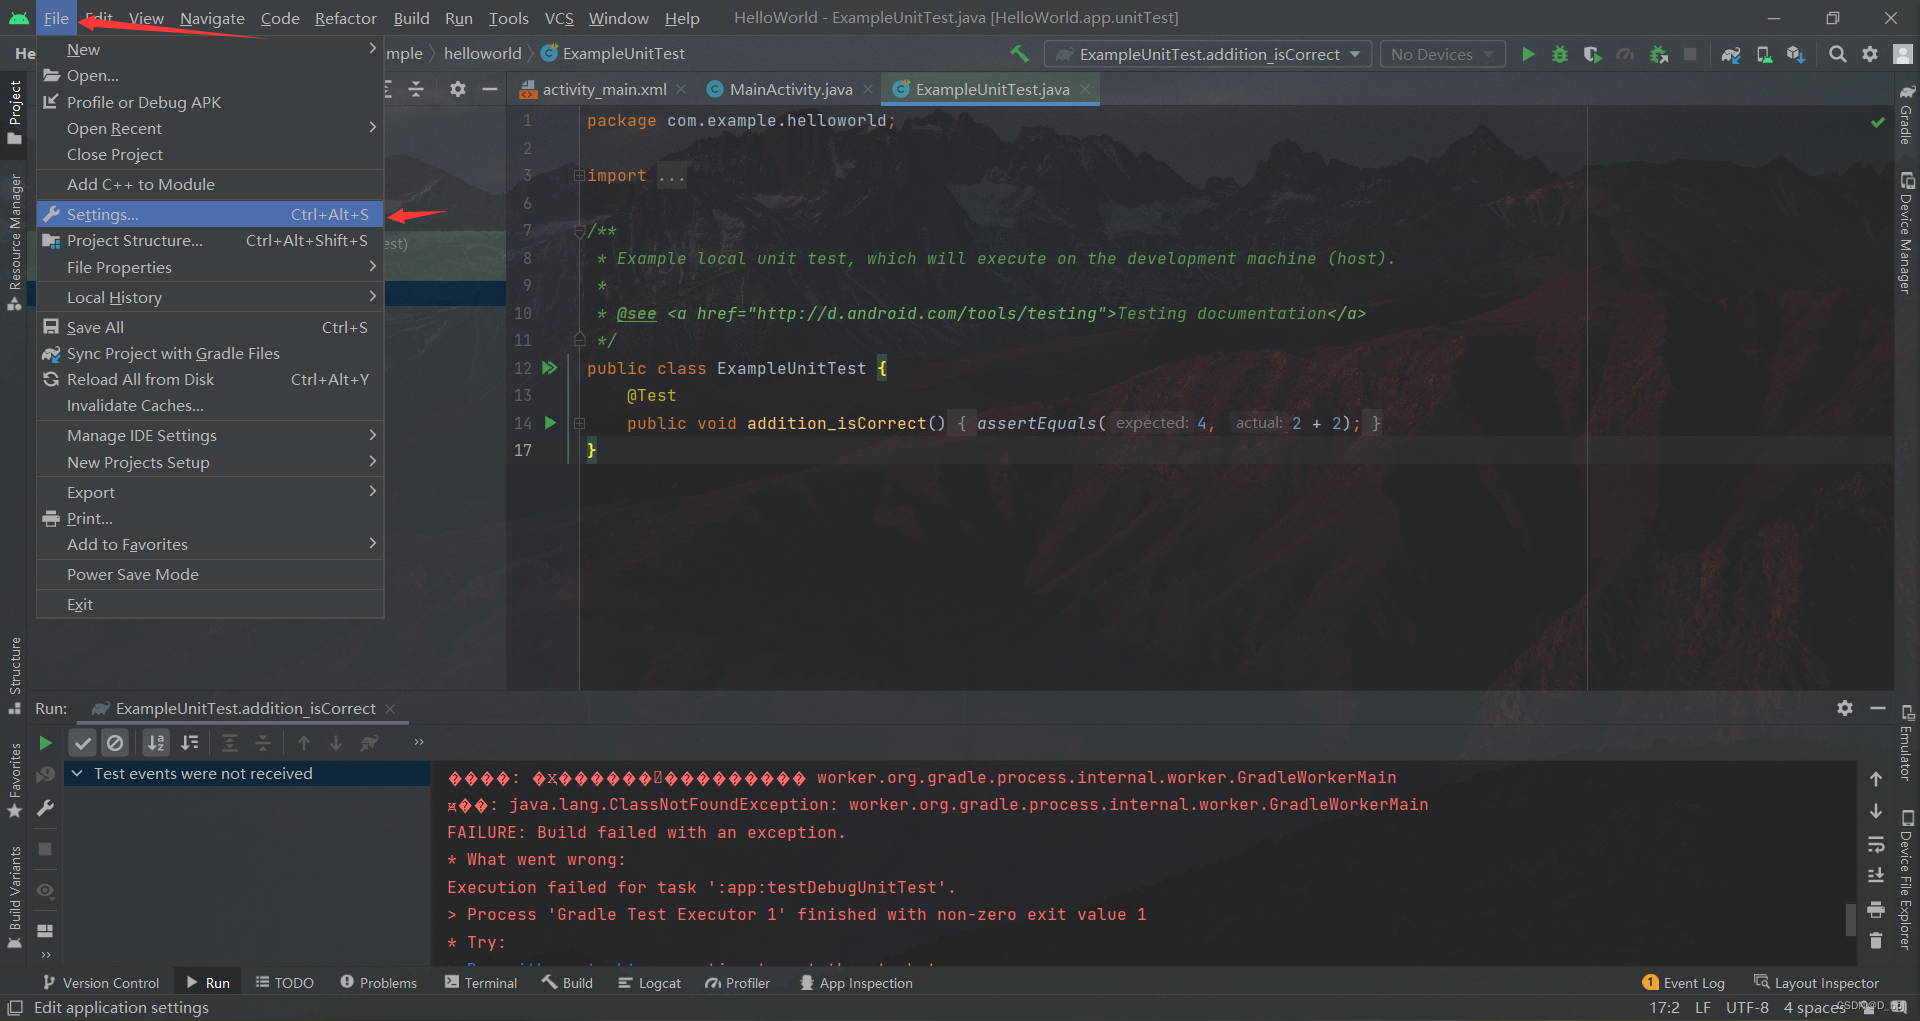
Task: Run addition_isCorrect via gutter arrow line 14
Action: point(550,423)
